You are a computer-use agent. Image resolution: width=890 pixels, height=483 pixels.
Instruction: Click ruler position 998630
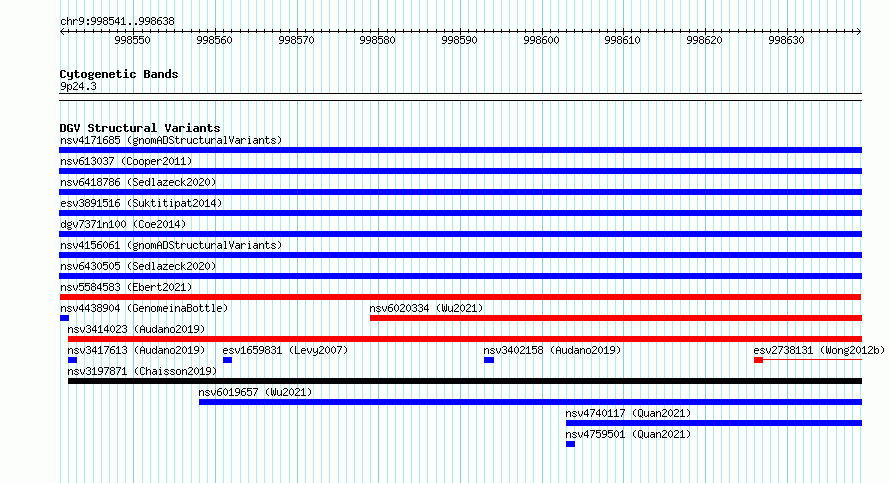coord(786,40)
